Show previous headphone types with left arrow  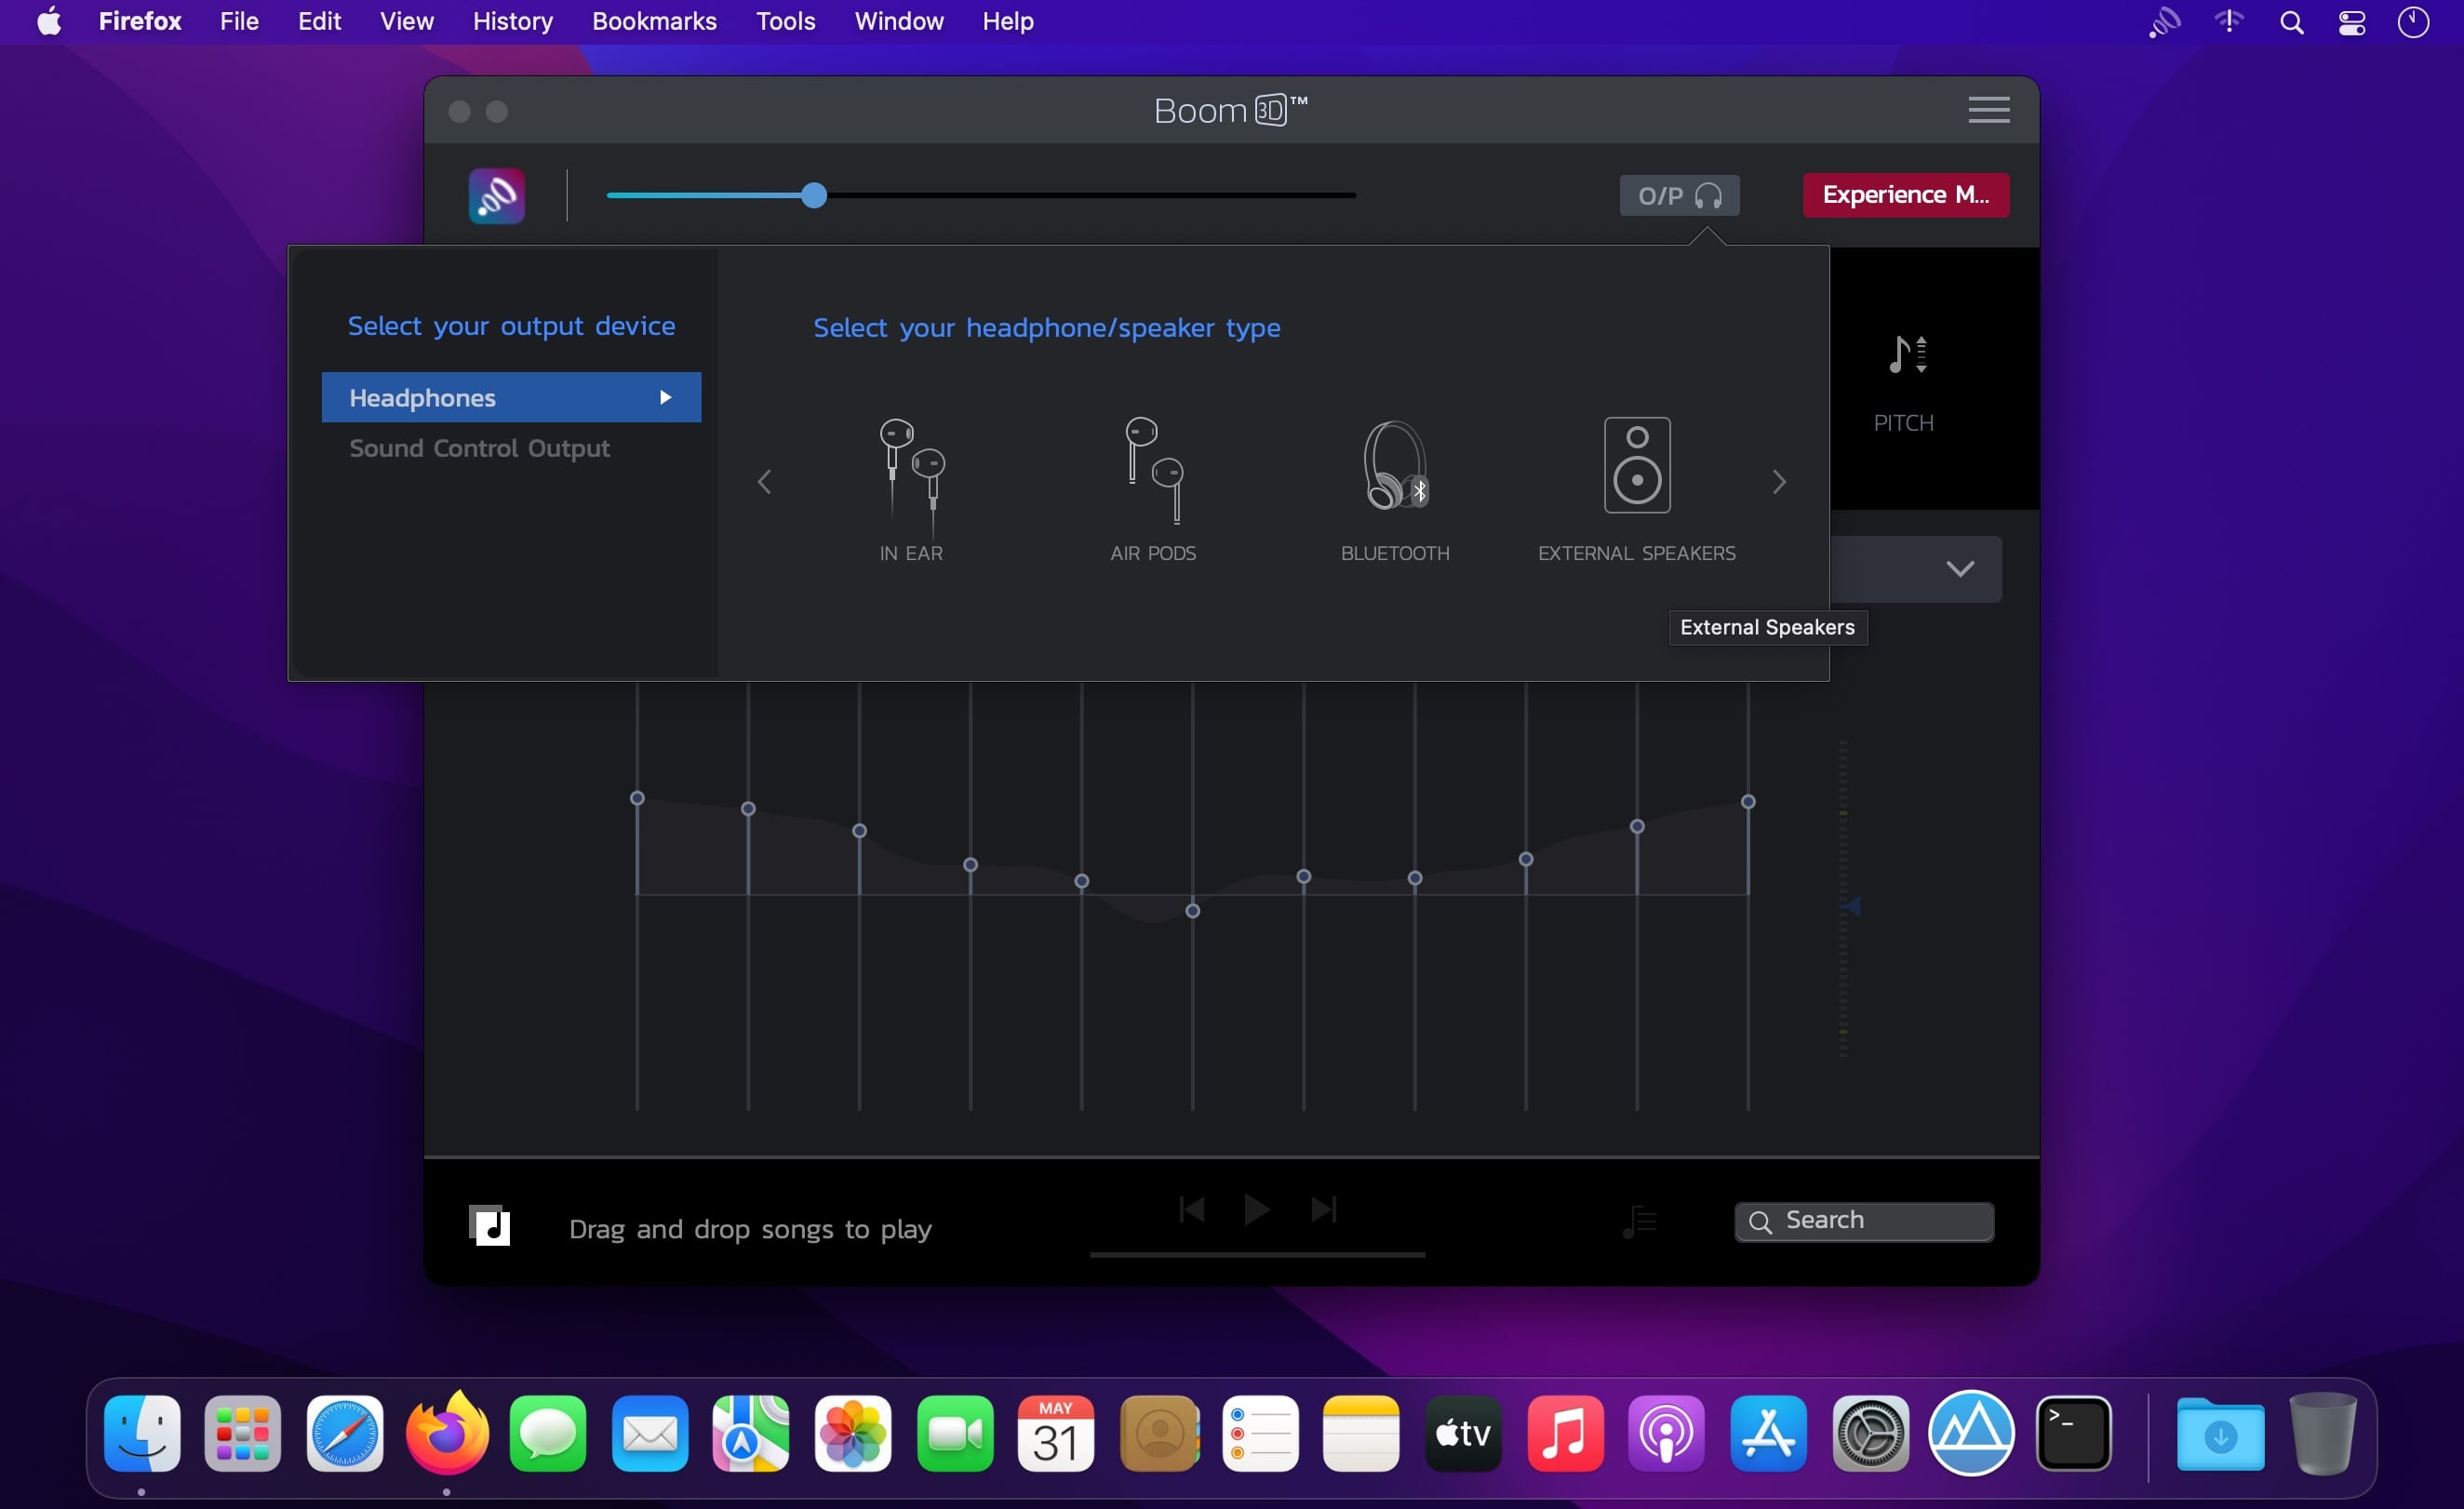tap(765, 482)
